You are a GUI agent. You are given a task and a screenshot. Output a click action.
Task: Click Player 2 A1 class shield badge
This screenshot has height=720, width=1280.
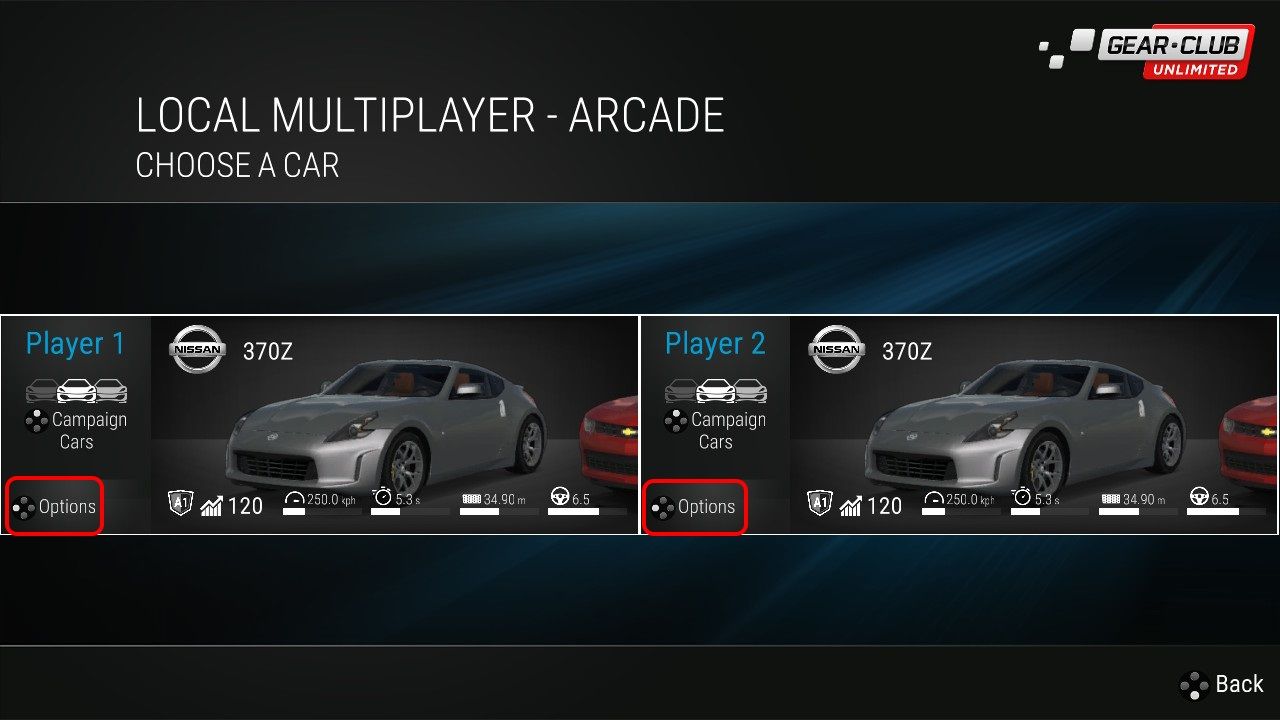coord(819,503)
